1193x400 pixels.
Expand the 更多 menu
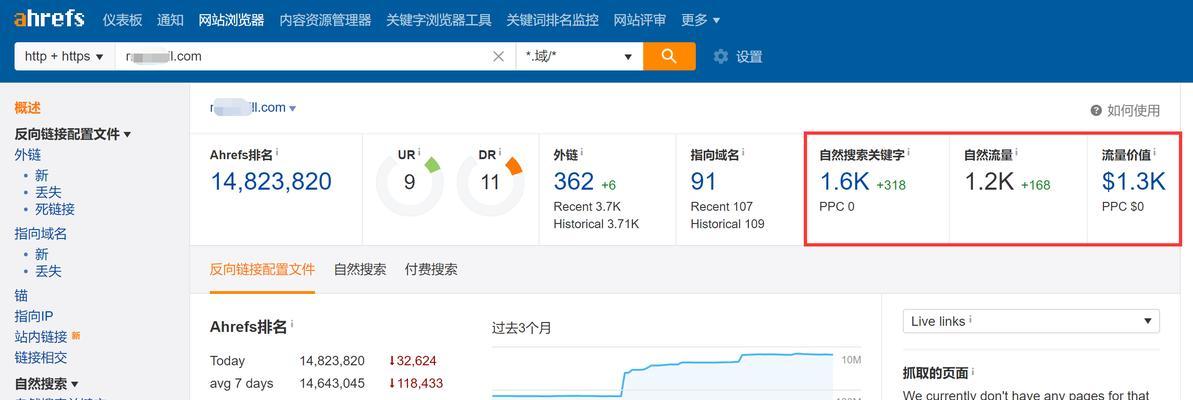[x=701, y=21]
